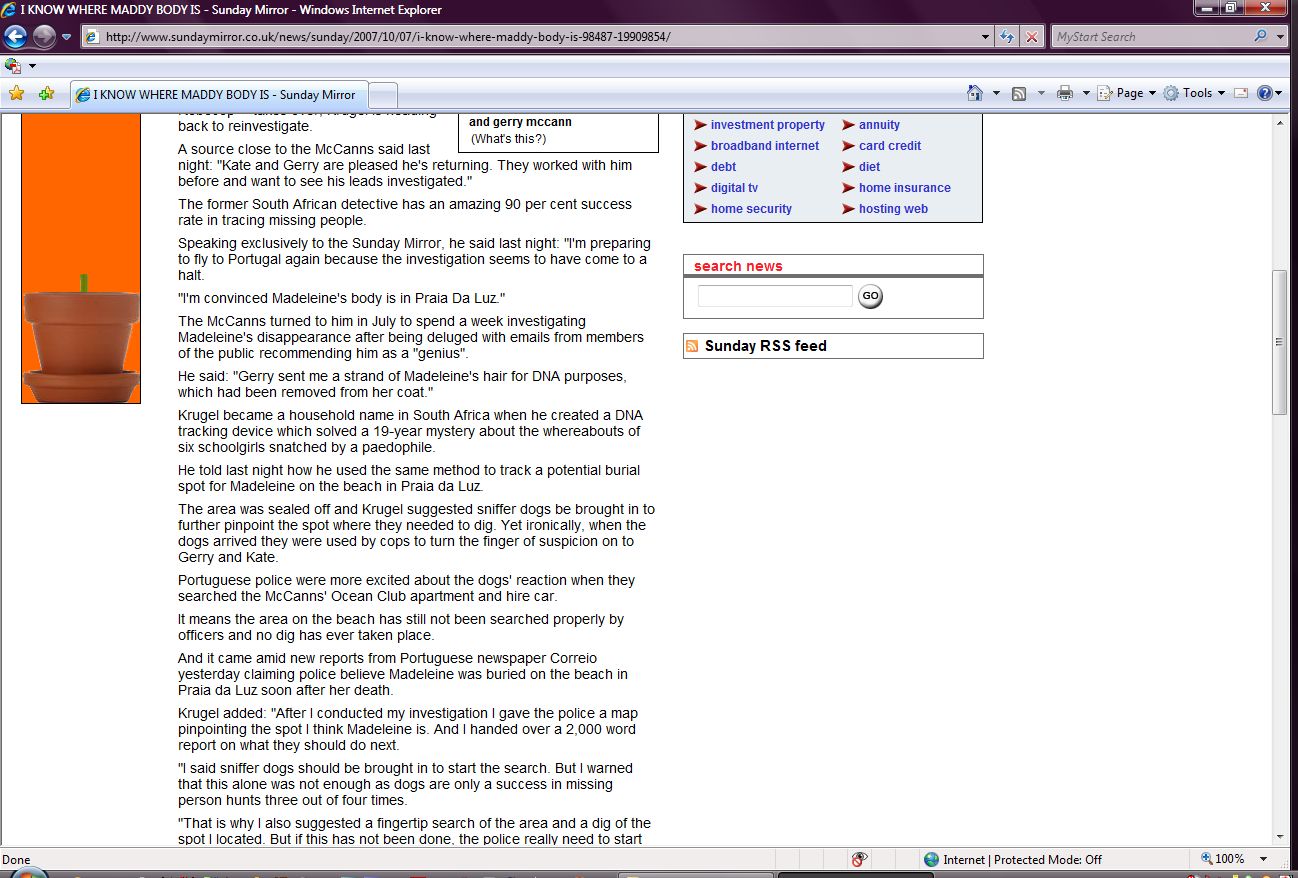This screenshot has height=878, width=1298.
Task: Click the Refresh page icon
Action: [1008, 37]
